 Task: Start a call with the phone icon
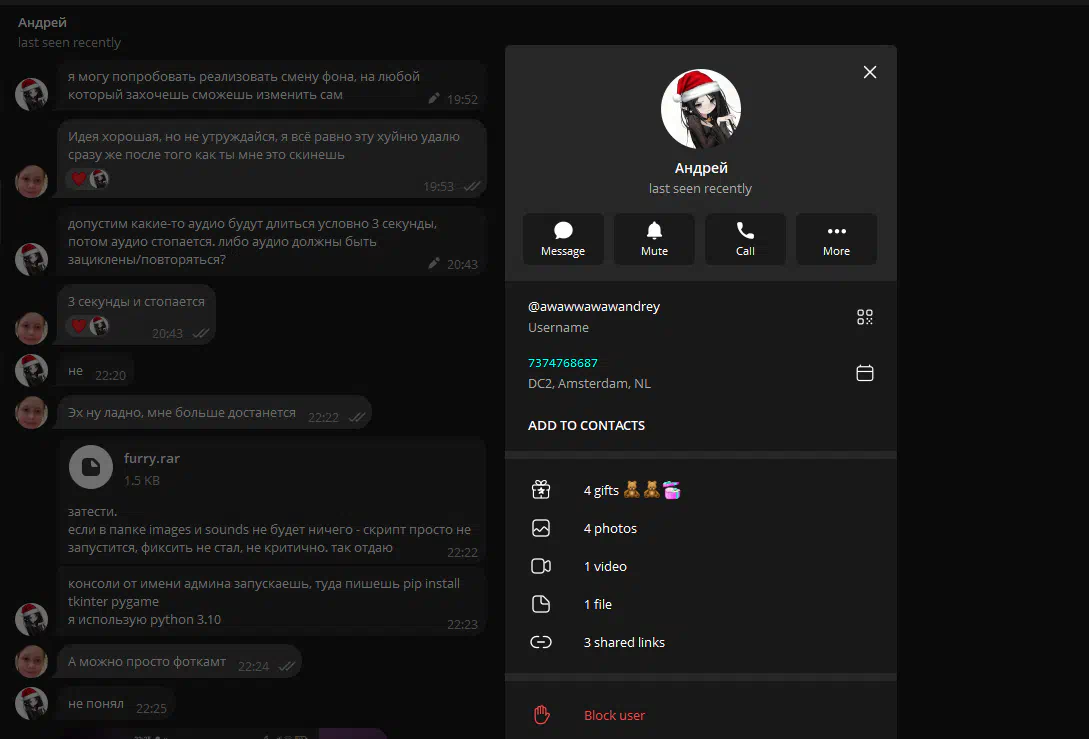(745, 239)
